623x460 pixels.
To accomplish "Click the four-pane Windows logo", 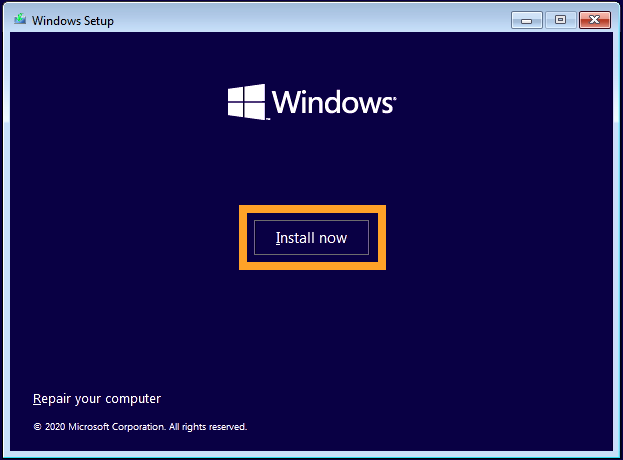I will pyautogui.click(x=246, y=102).
